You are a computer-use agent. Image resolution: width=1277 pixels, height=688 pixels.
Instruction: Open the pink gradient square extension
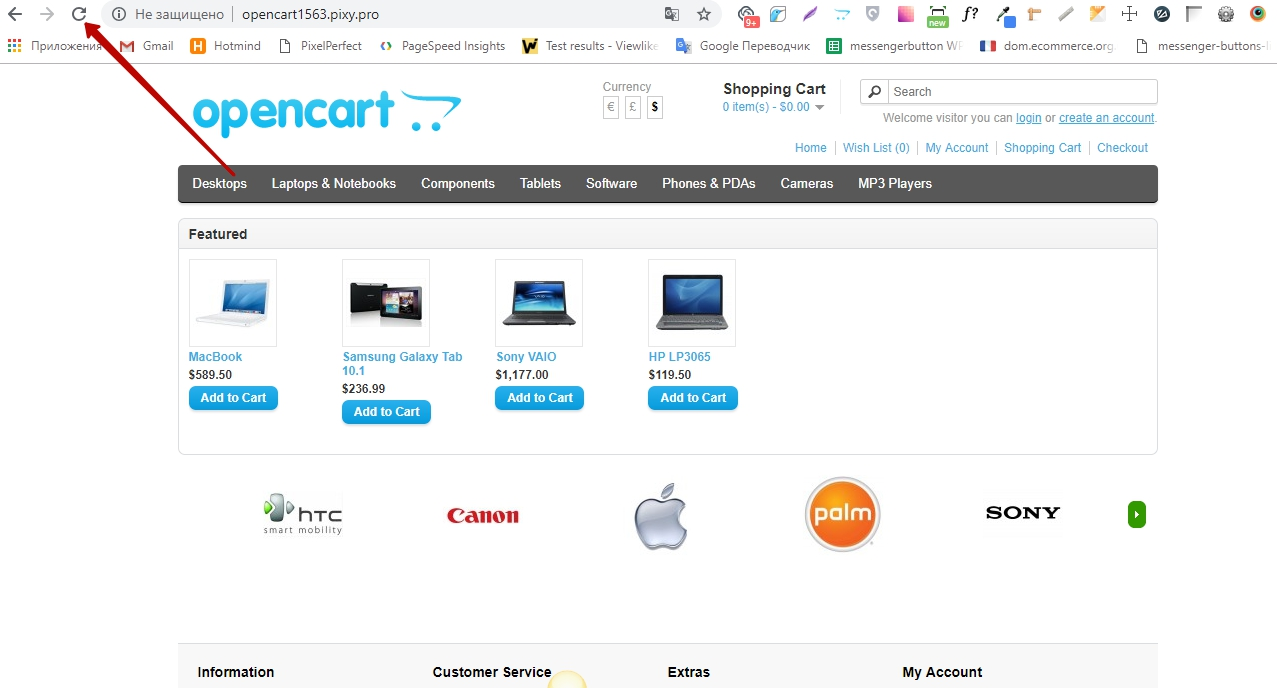pos(905,14)
